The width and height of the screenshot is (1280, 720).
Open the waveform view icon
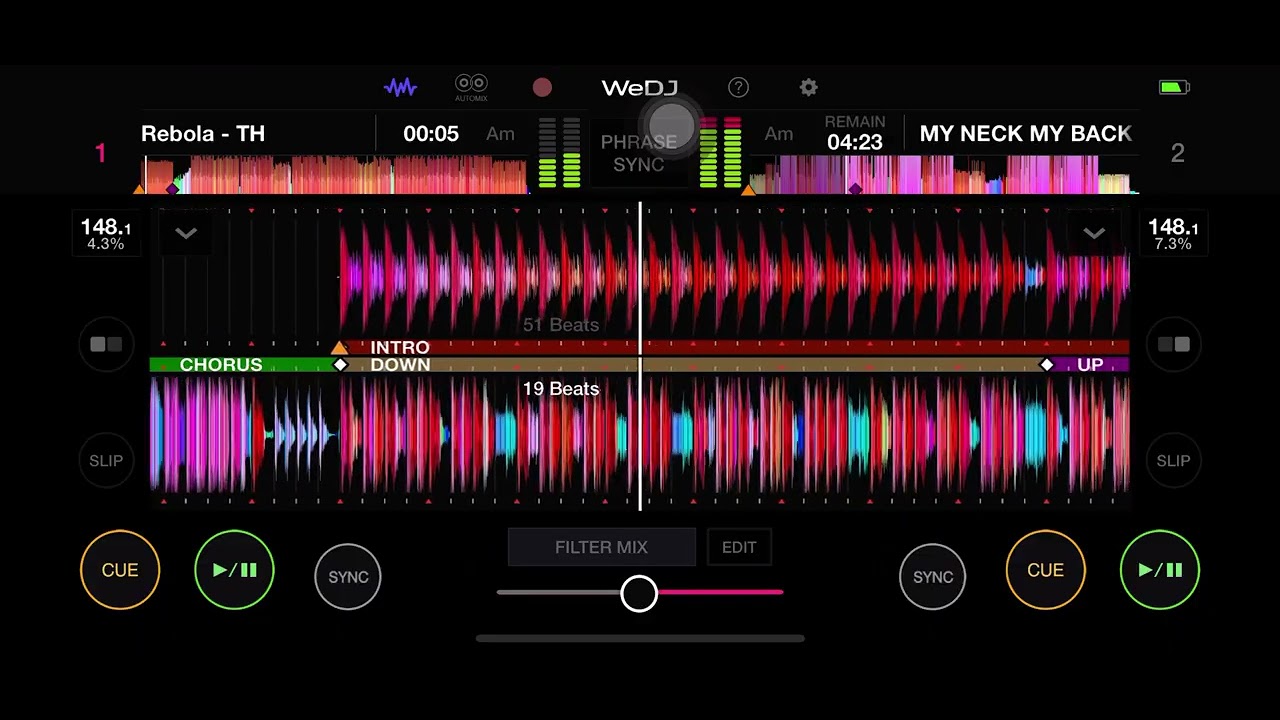(x=401, y=88)
